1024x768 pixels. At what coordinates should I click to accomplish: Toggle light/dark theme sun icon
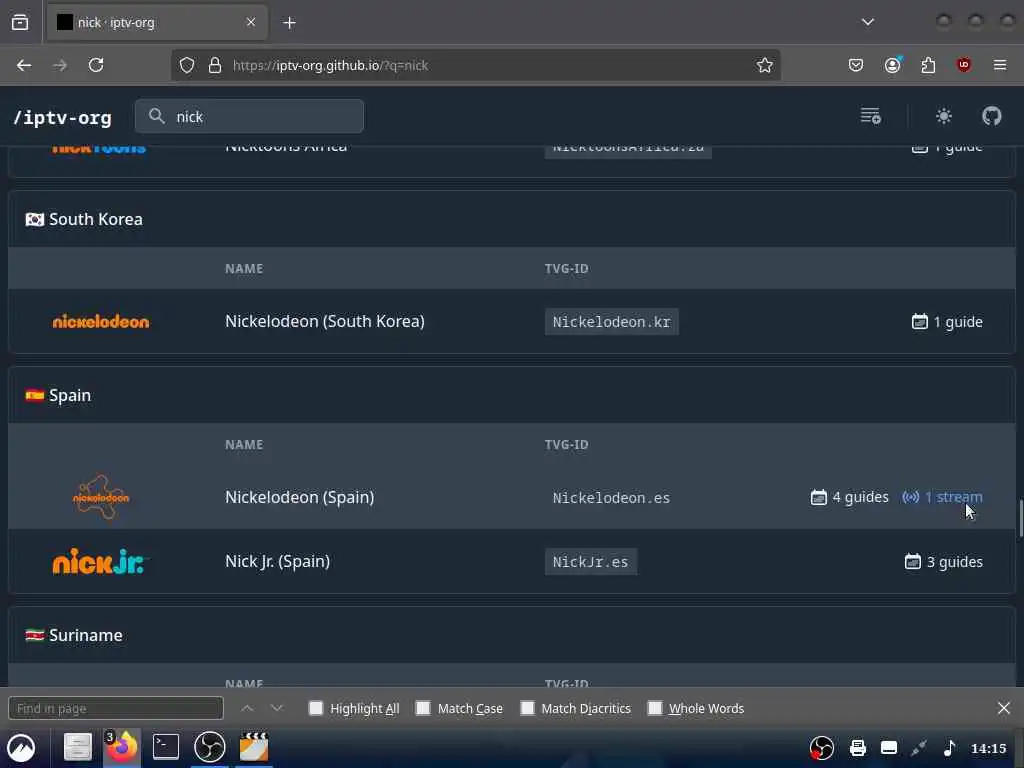[x=944, y=116]
